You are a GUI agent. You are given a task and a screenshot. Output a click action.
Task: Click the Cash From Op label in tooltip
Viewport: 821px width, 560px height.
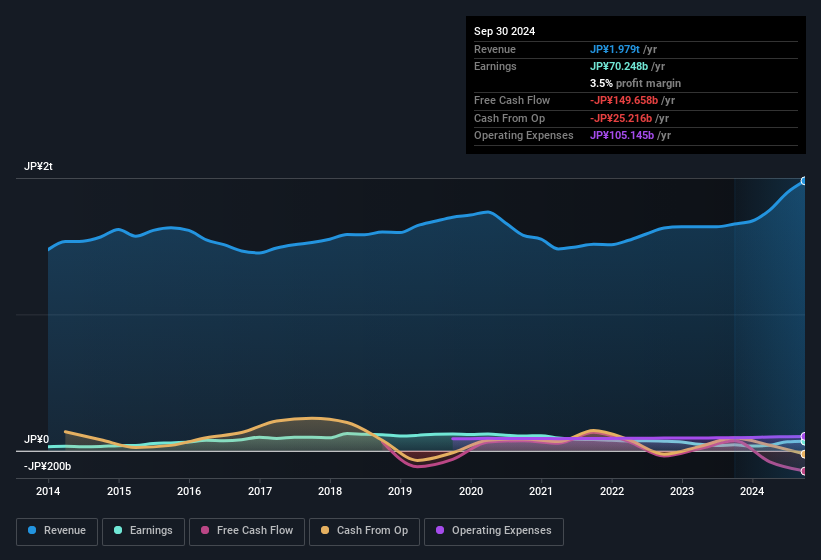pos(509,118)
